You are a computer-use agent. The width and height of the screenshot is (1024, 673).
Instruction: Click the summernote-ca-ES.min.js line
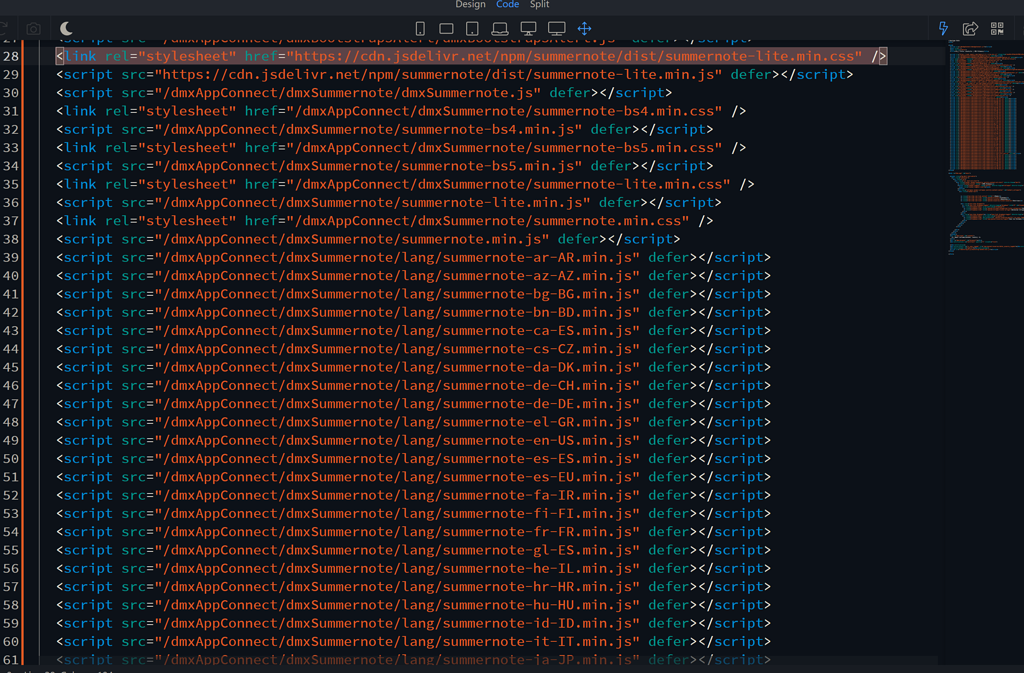[x=413, y=330]
